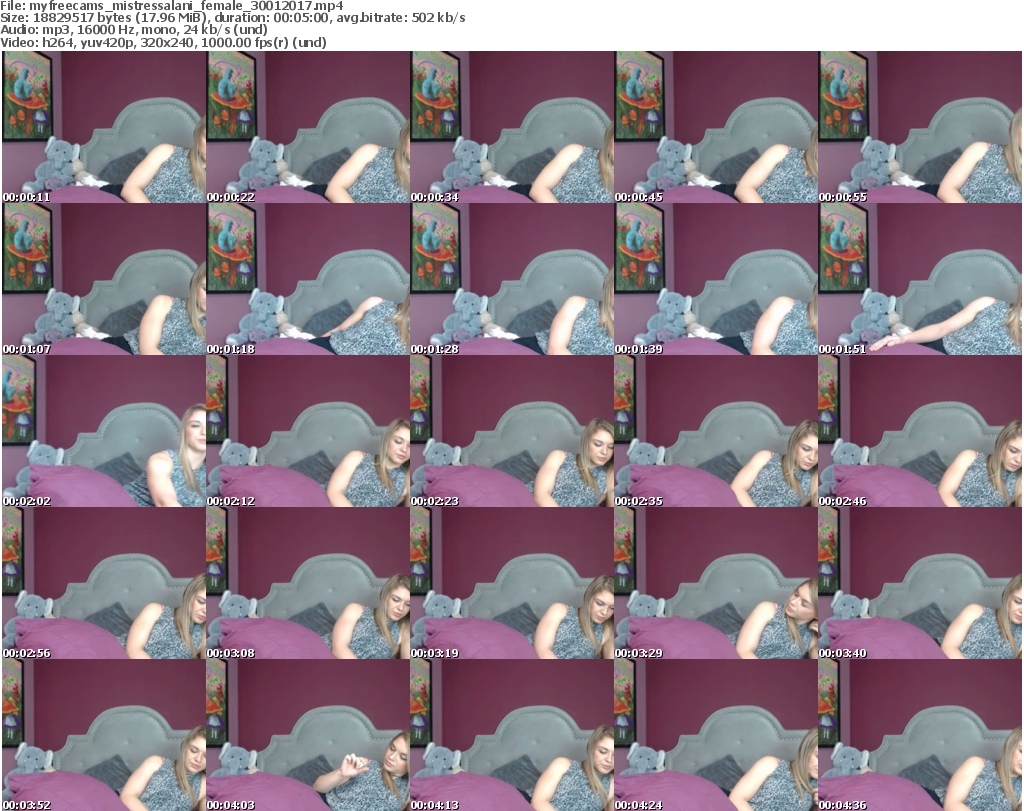Click the thumbnail marked 00:03:52
The width and height of the screenshot is (1024, 811).
tap(104, 735)
